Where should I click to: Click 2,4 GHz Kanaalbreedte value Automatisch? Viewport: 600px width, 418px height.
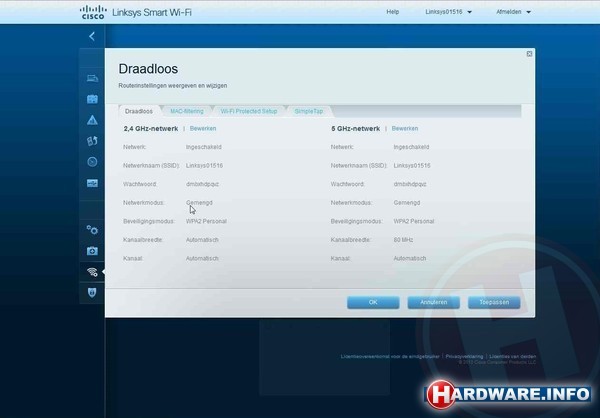coord(202,240)
